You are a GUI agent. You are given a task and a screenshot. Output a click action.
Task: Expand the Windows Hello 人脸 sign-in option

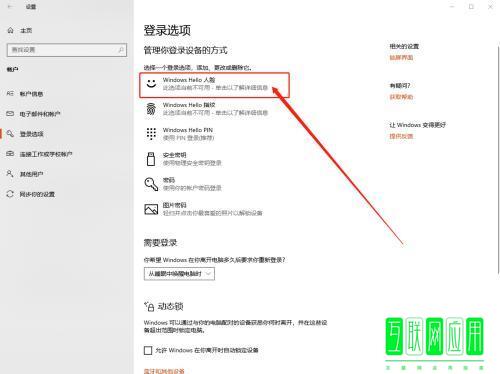[214, 85]
